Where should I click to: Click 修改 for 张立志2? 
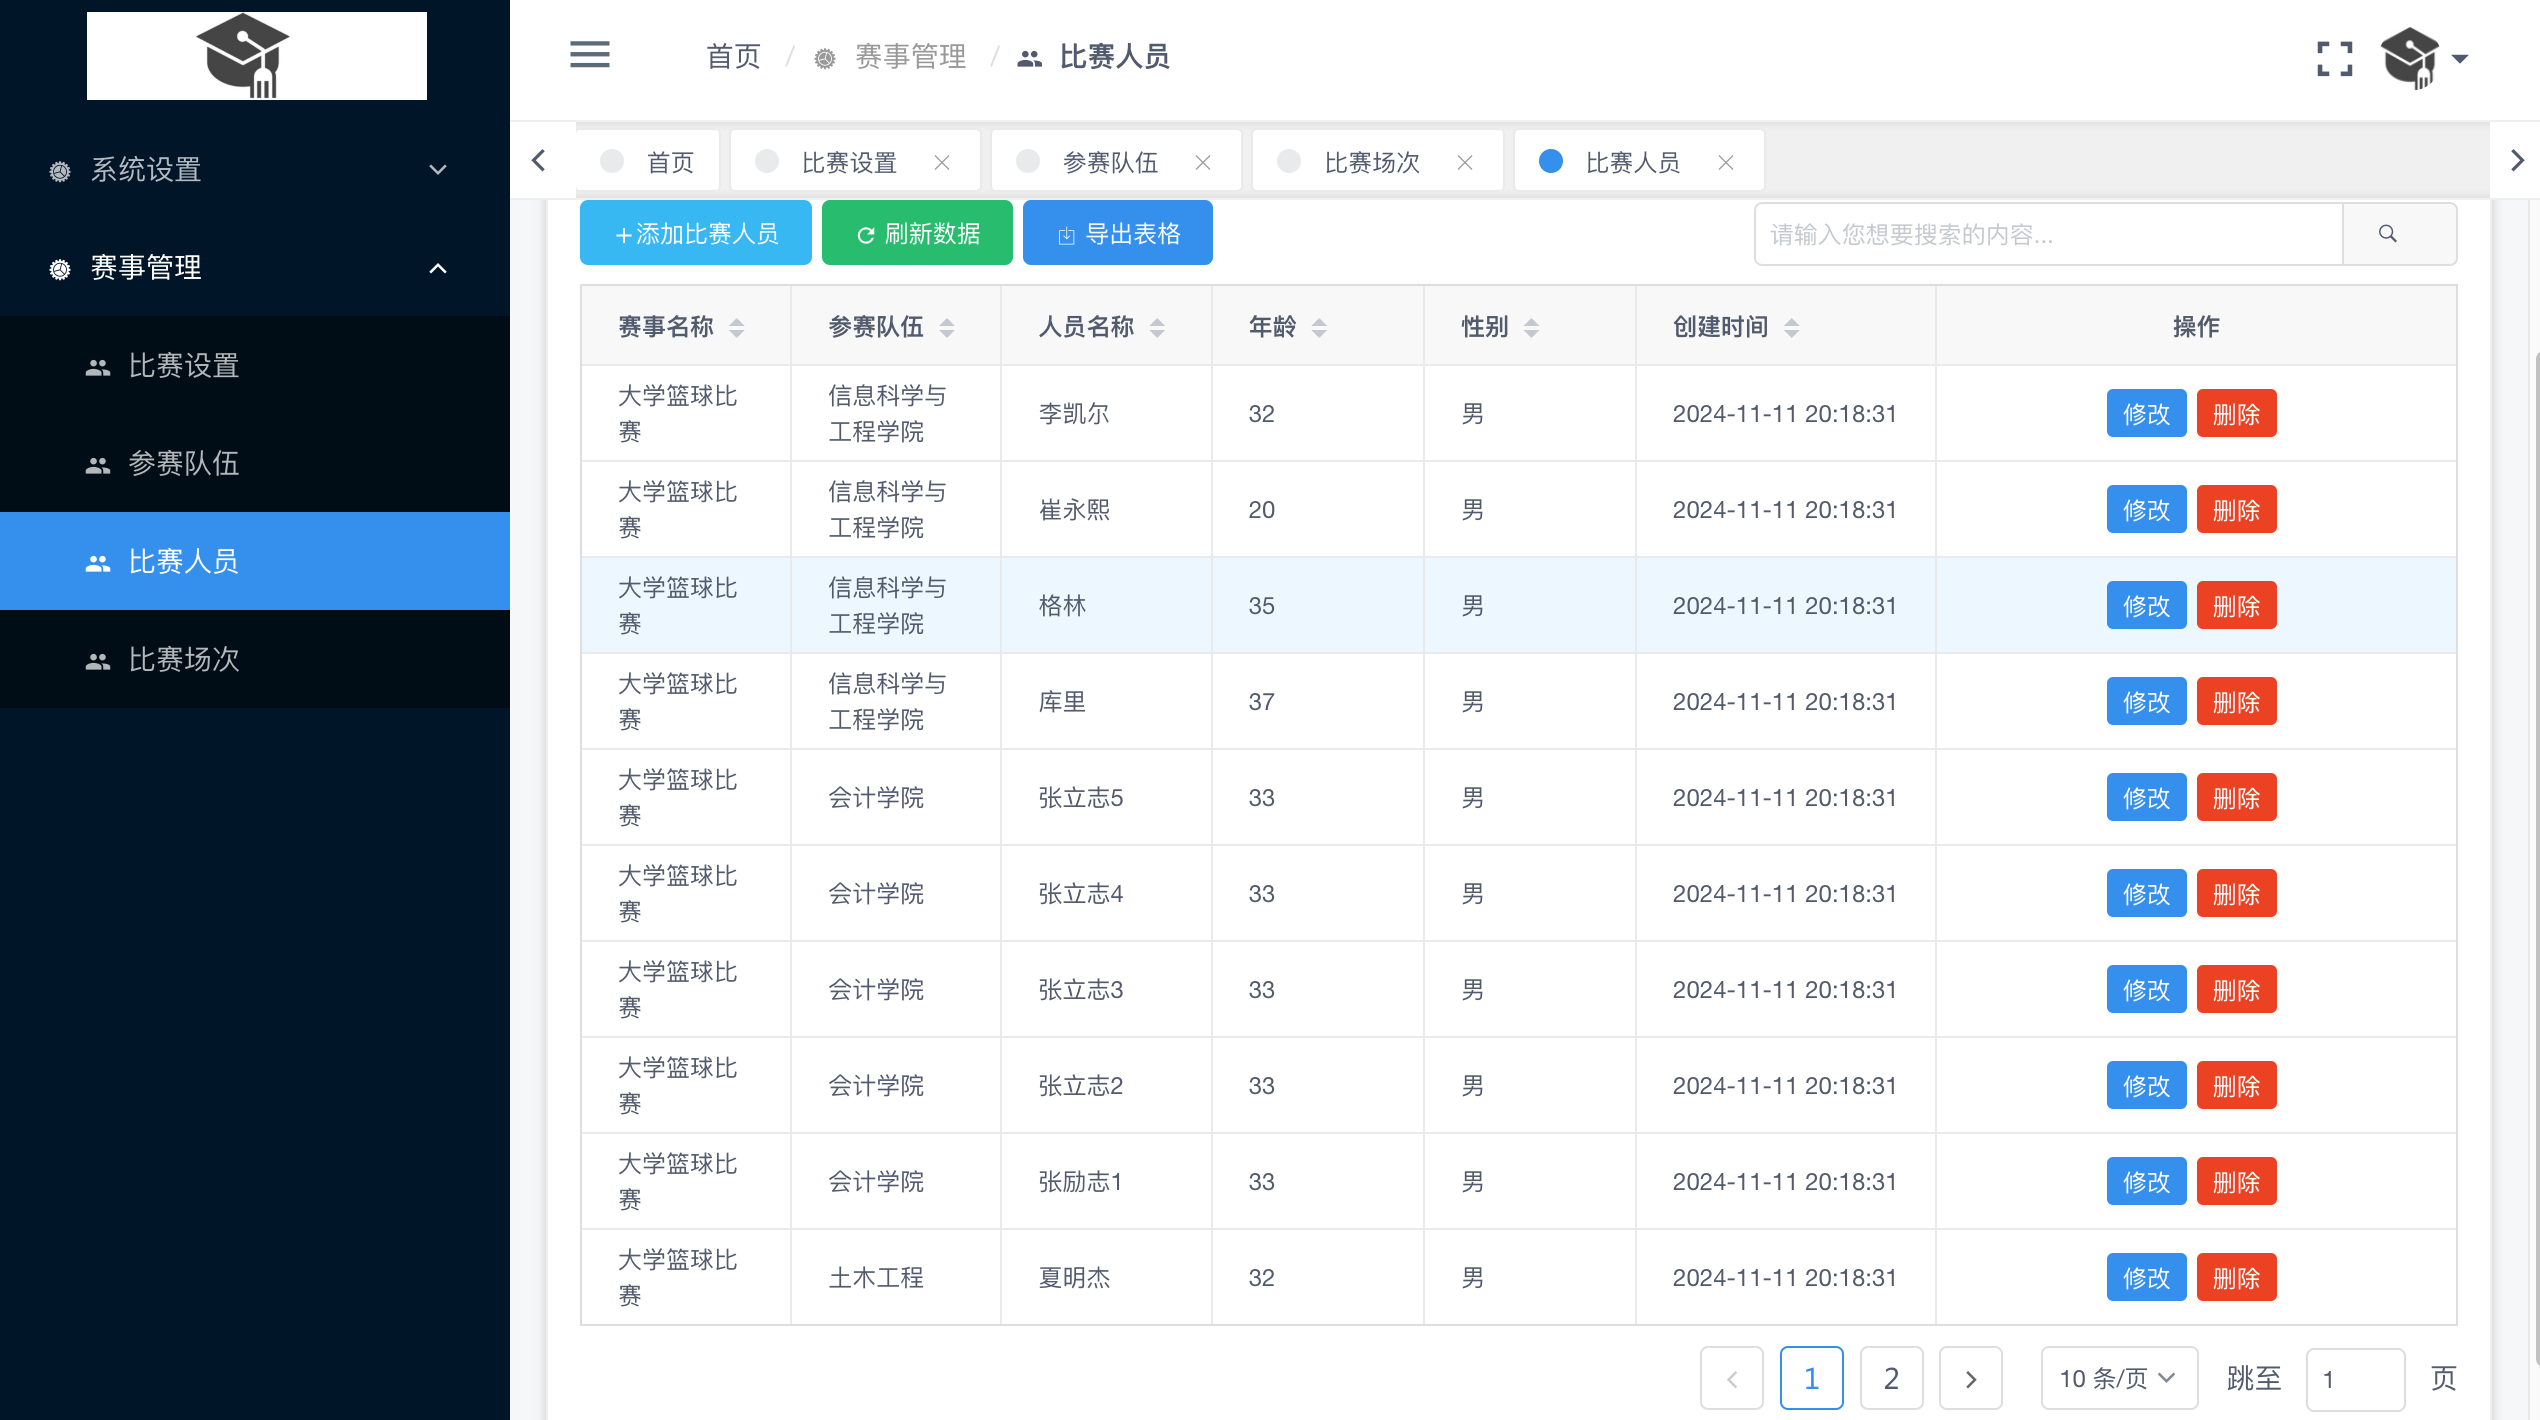pos(2146,1086)
